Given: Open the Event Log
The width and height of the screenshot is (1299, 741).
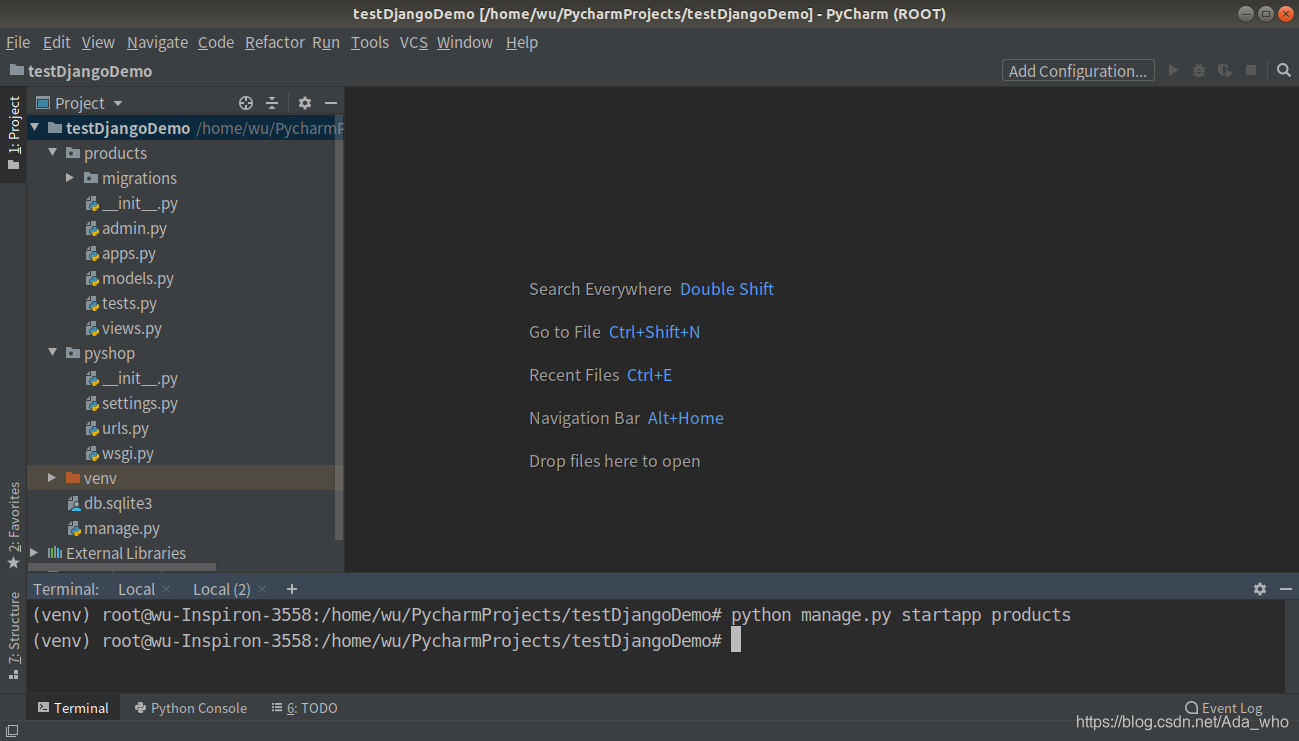Looking at the screenshot, I should [1223, 707].
